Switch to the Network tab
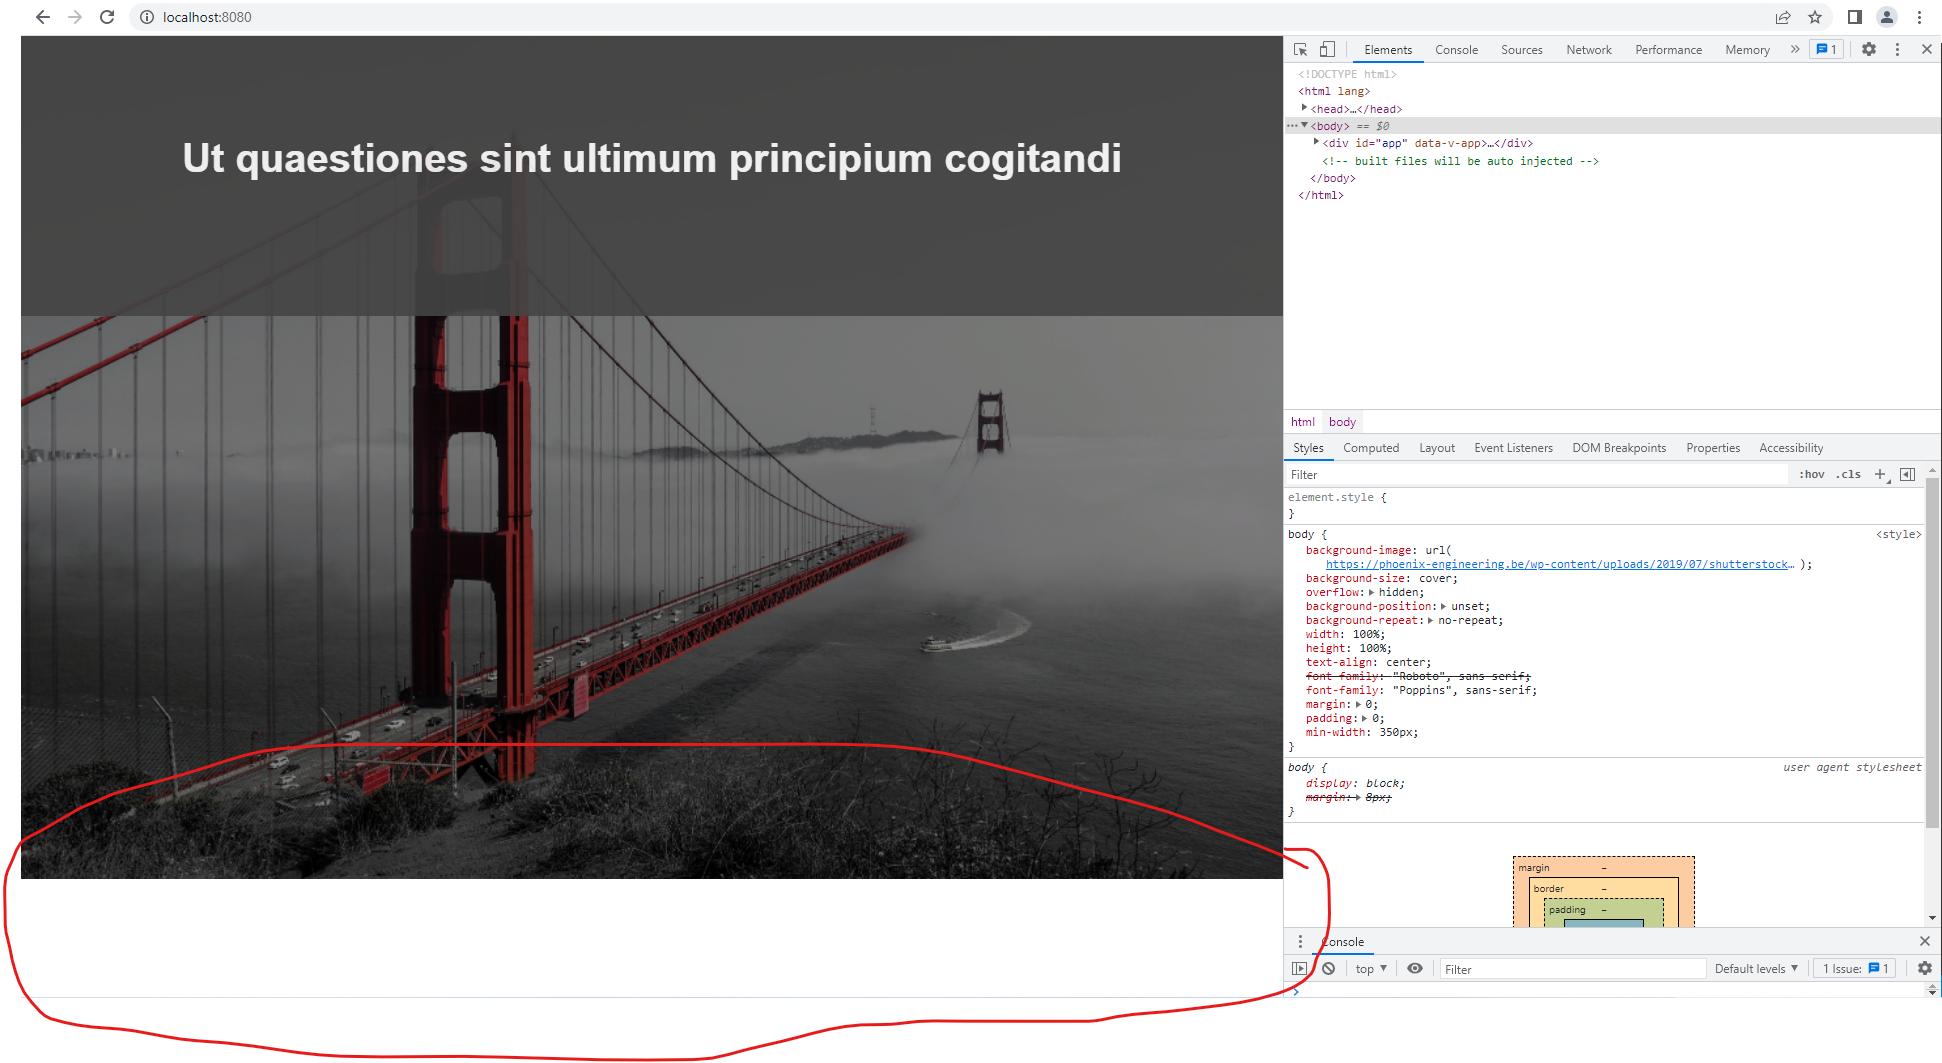1942x1063 pixels. pos(1588,50)
